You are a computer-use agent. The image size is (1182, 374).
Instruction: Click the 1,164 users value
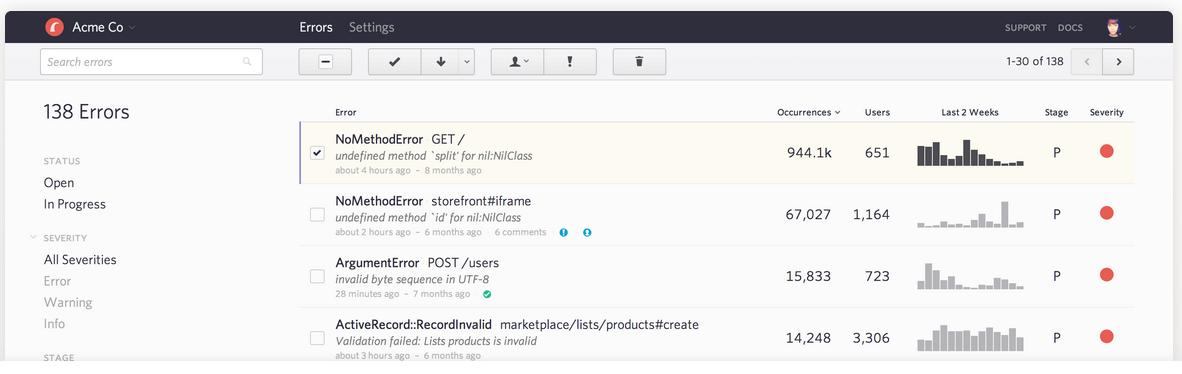(x=871, y=215)
